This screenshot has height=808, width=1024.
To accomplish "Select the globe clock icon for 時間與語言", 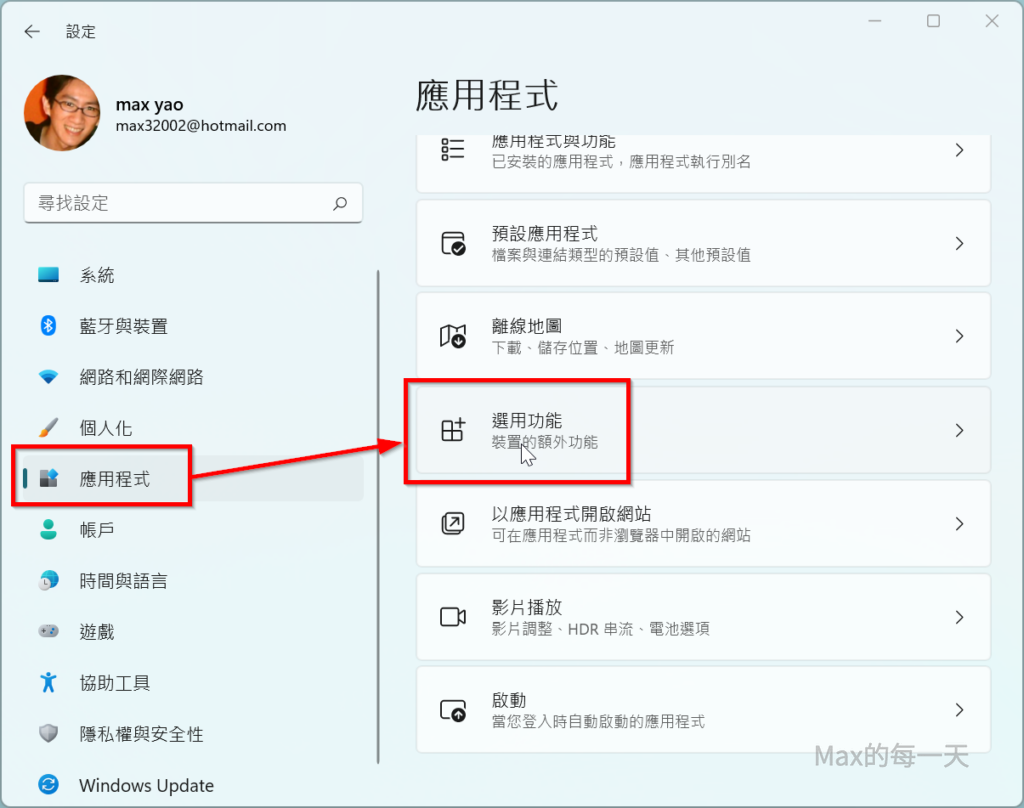I will point(48,580).
